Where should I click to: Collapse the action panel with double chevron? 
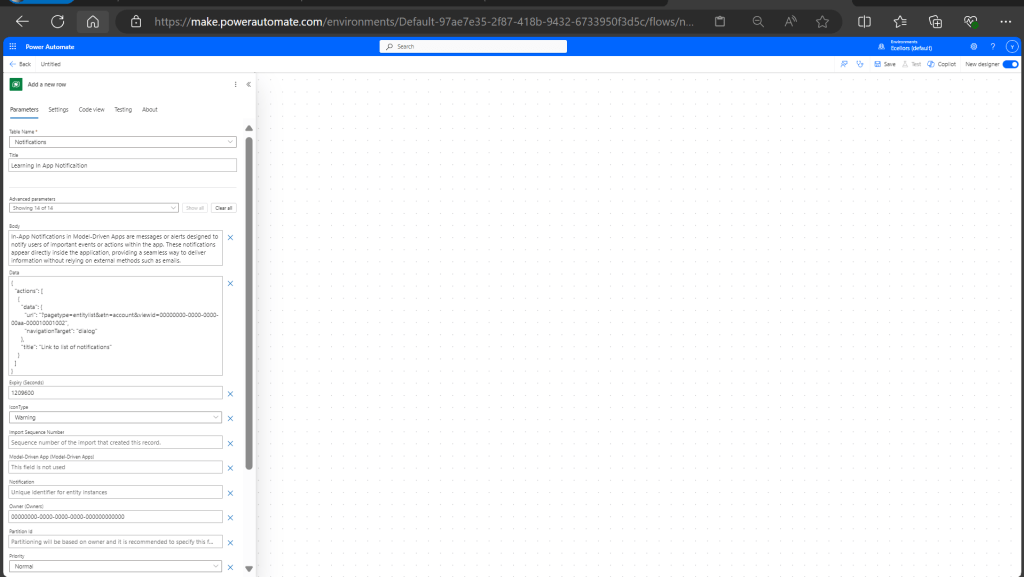248,85
